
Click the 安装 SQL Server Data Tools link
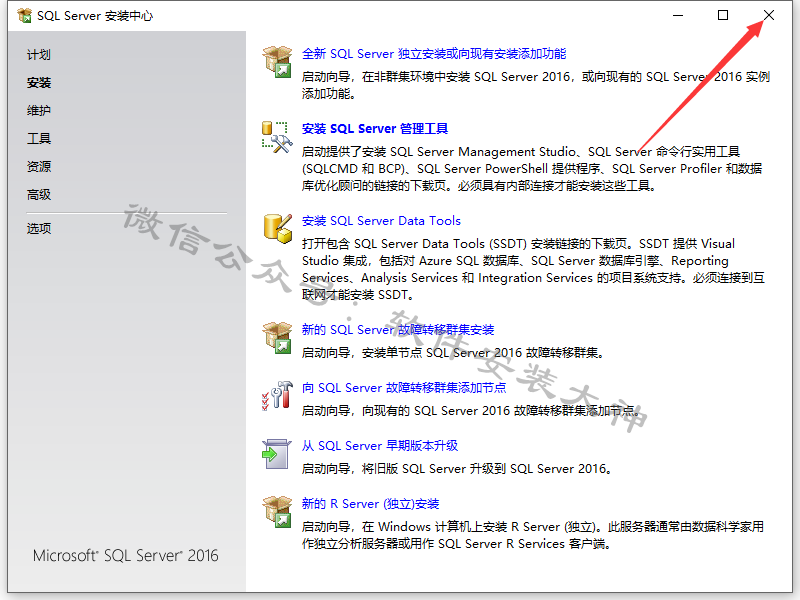tap(381, 221)
